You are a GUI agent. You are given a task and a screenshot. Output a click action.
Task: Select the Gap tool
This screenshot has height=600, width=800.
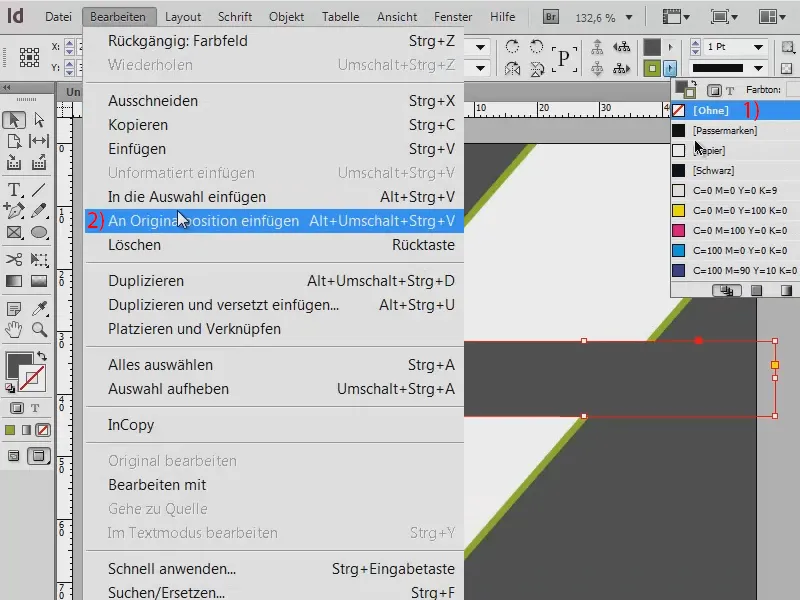pos(39,141)
